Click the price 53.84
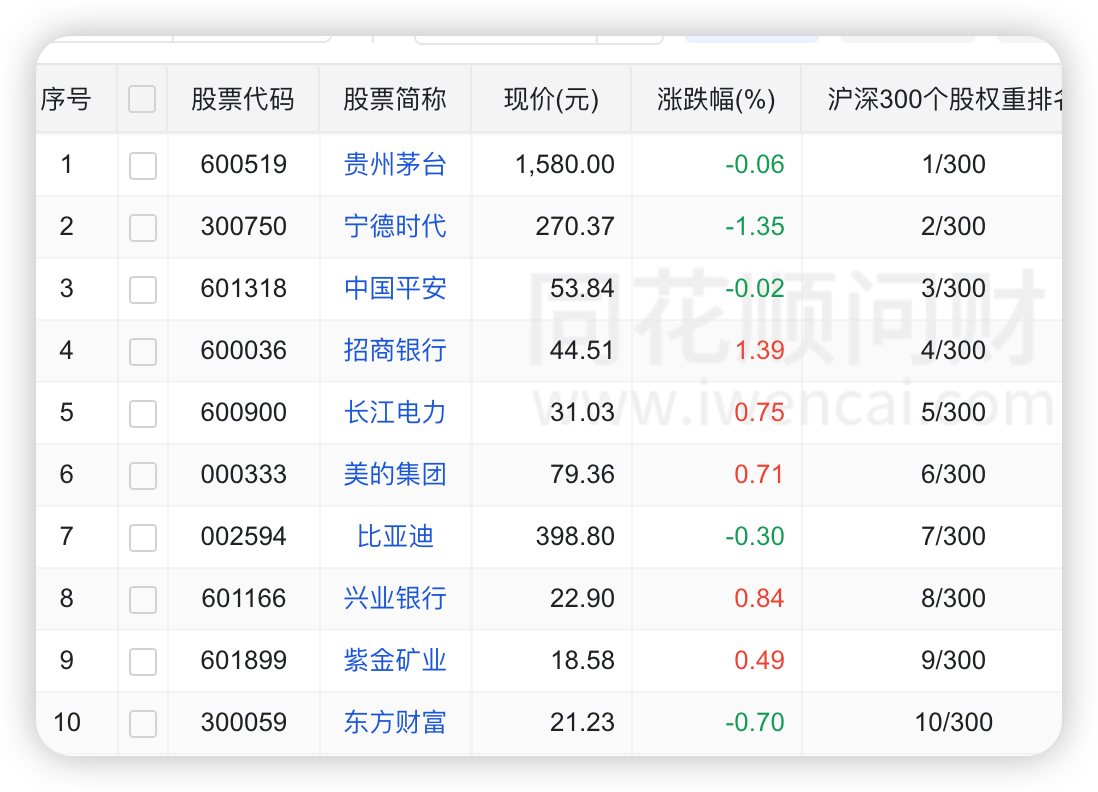Screen dimensions: 1098x792 582,289
